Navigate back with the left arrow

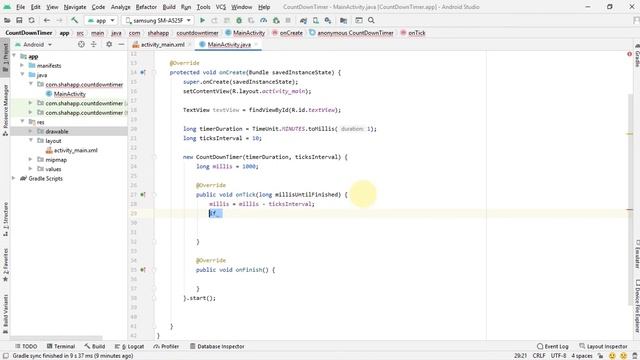pyautogui.click(x=47, y=20)
